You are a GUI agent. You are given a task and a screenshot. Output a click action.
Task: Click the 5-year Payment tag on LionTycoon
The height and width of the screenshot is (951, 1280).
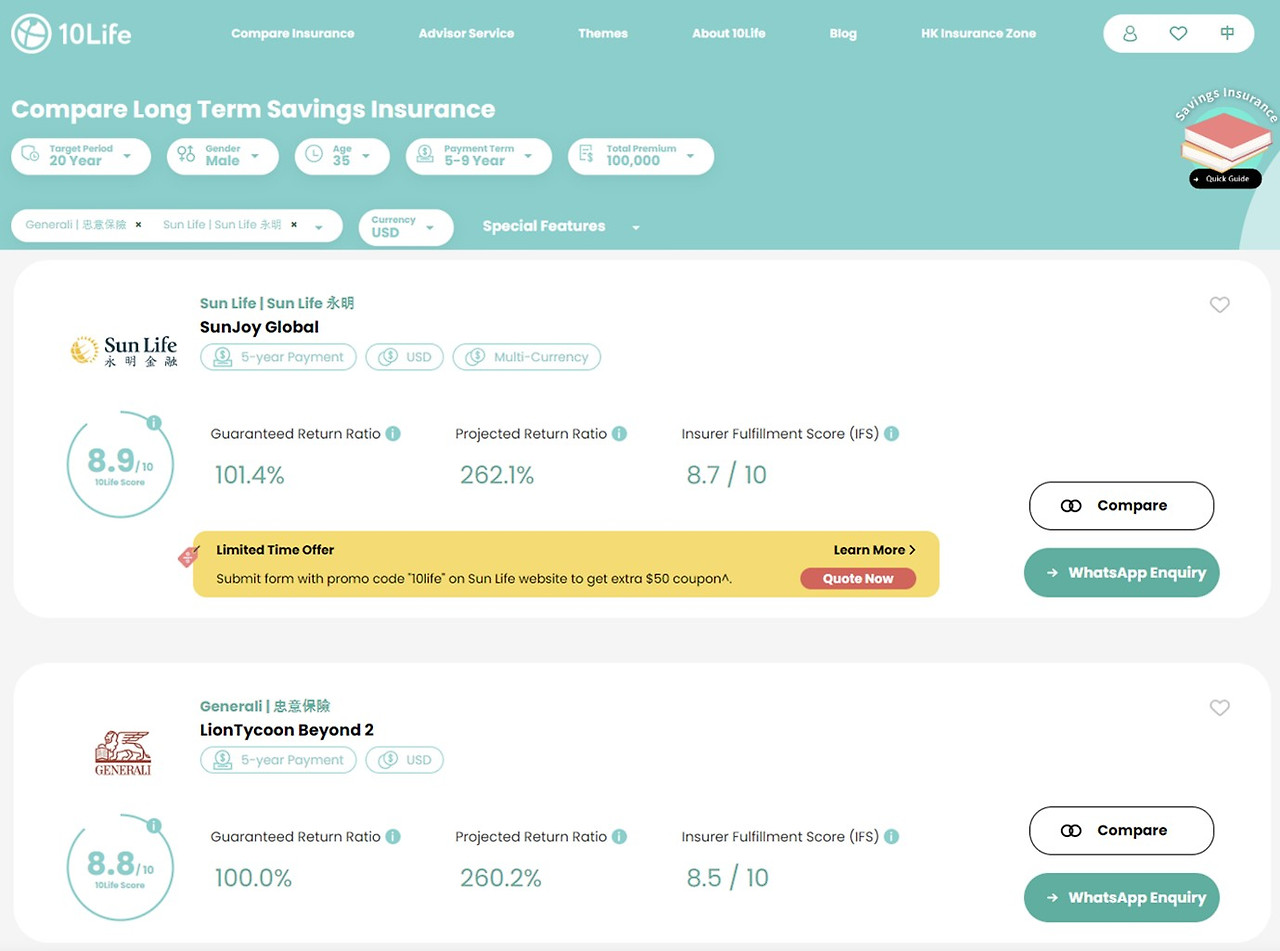278,760
